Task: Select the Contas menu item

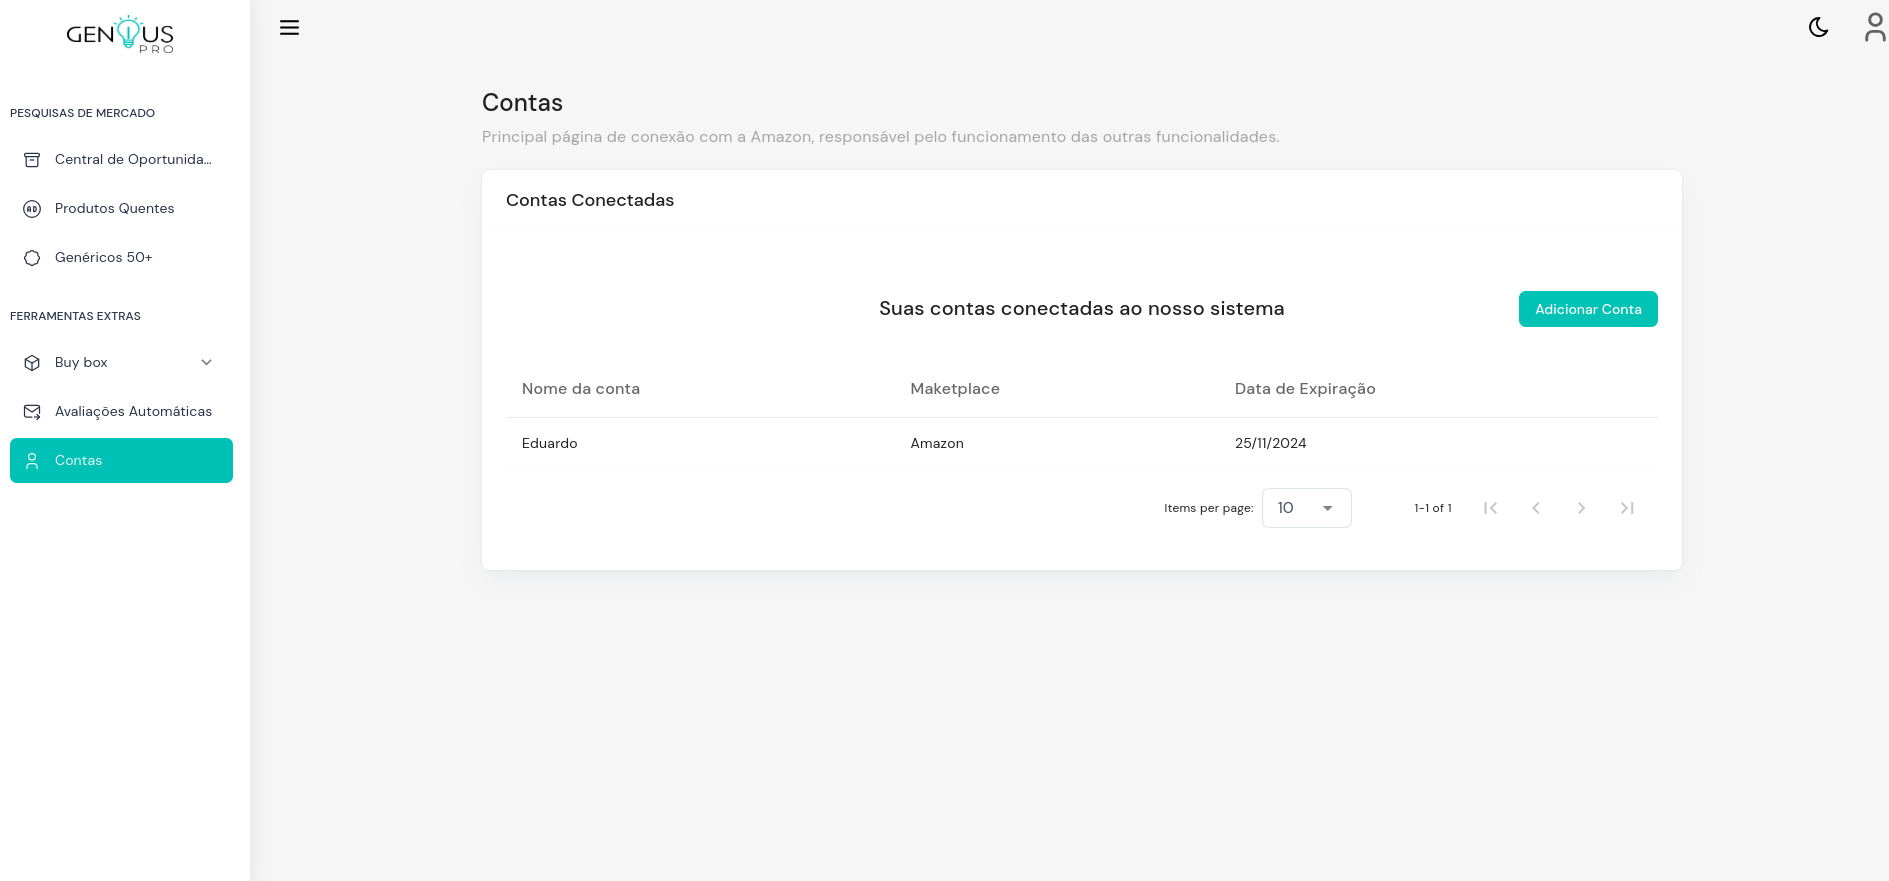Action: click(121, 461)
